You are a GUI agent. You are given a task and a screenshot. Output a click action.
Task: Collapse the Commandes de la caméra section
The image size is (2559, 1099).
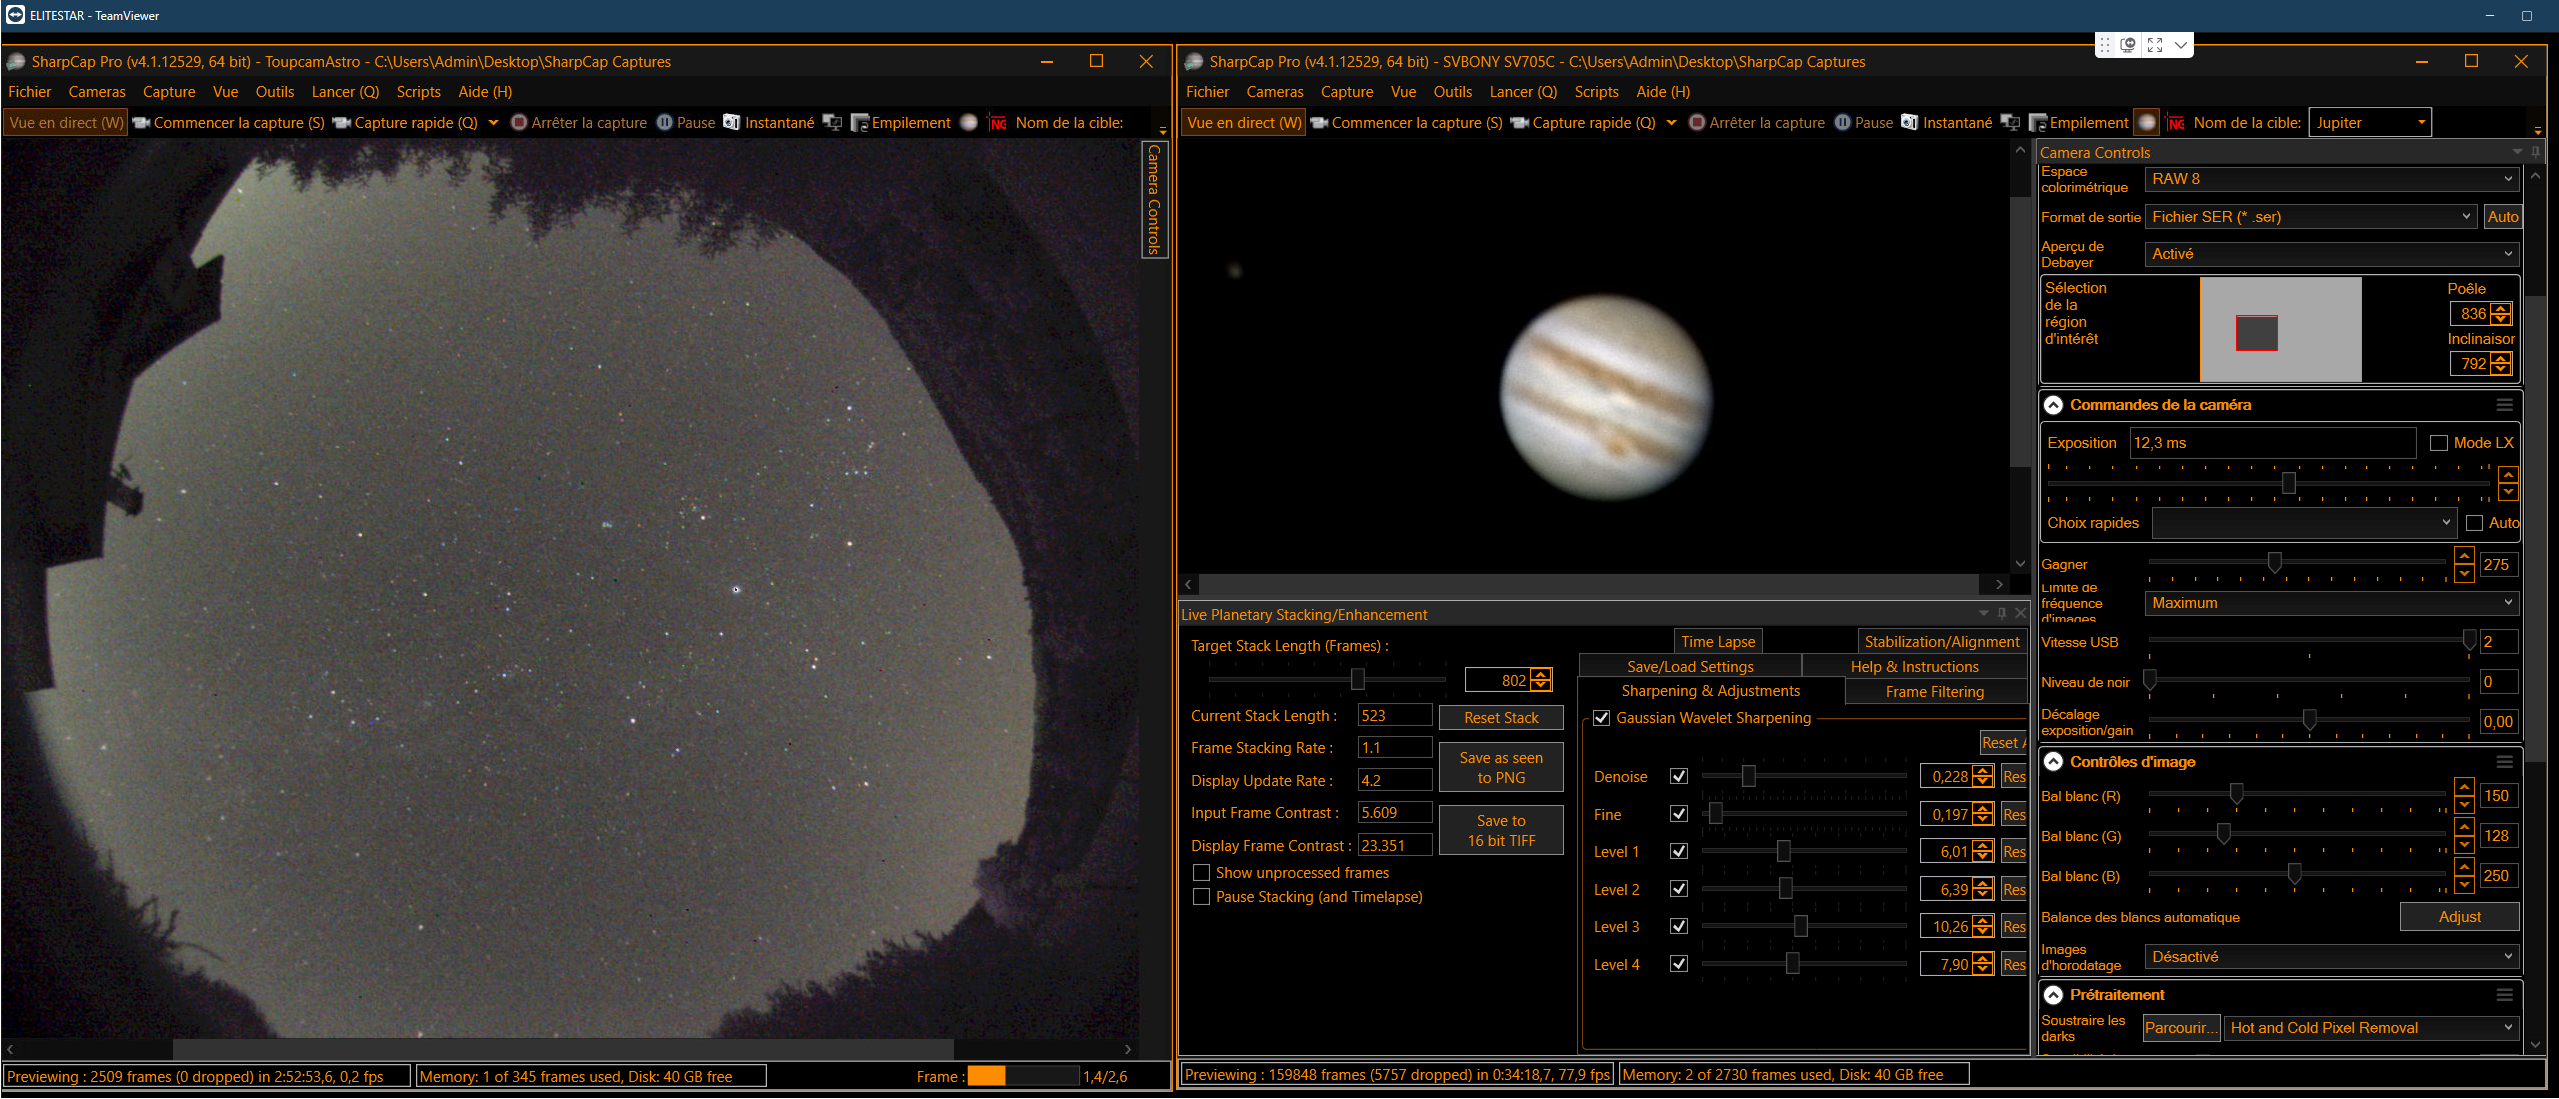tap(2054, 405)
